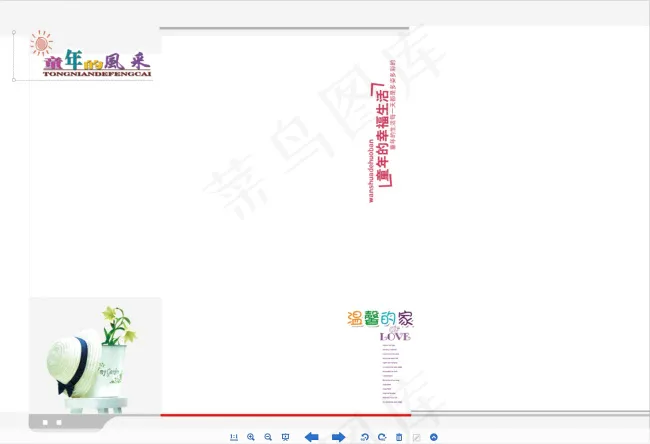Click the colorful 童年的風采 logo
This screenshot has width=650, height=444.
(x=96, y=64)
